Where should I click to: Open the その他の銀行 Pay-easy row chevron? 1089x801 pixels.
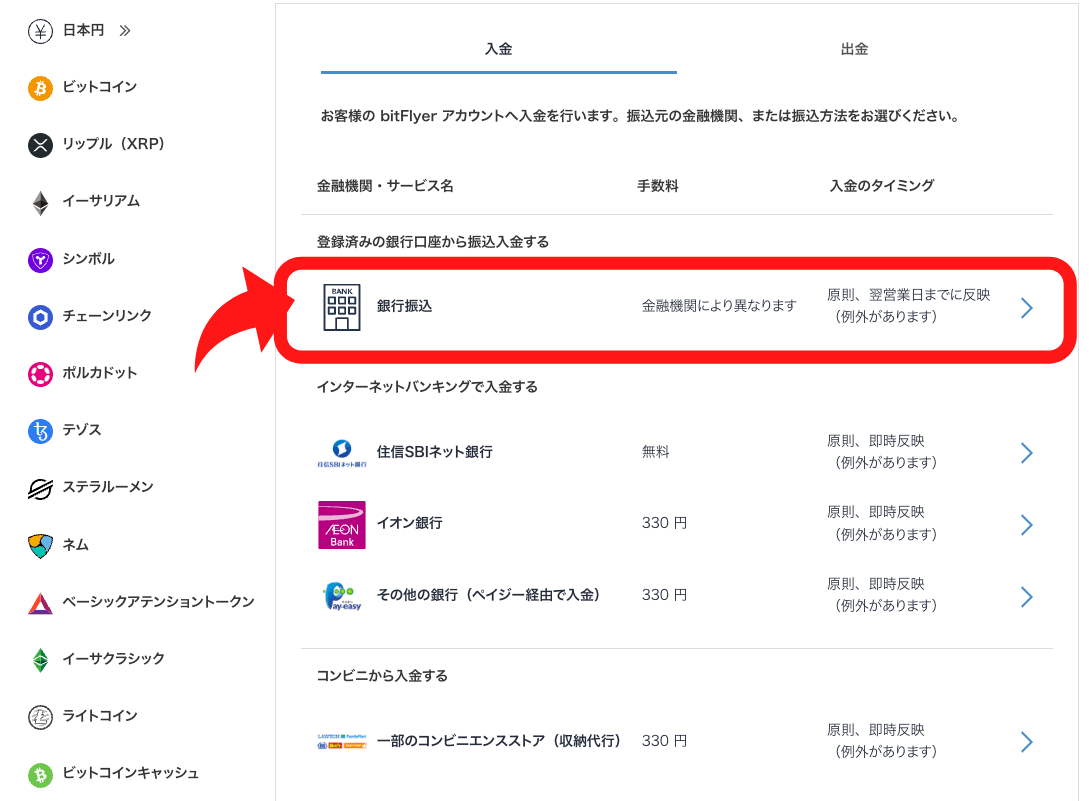click(x=1027, y=597)
